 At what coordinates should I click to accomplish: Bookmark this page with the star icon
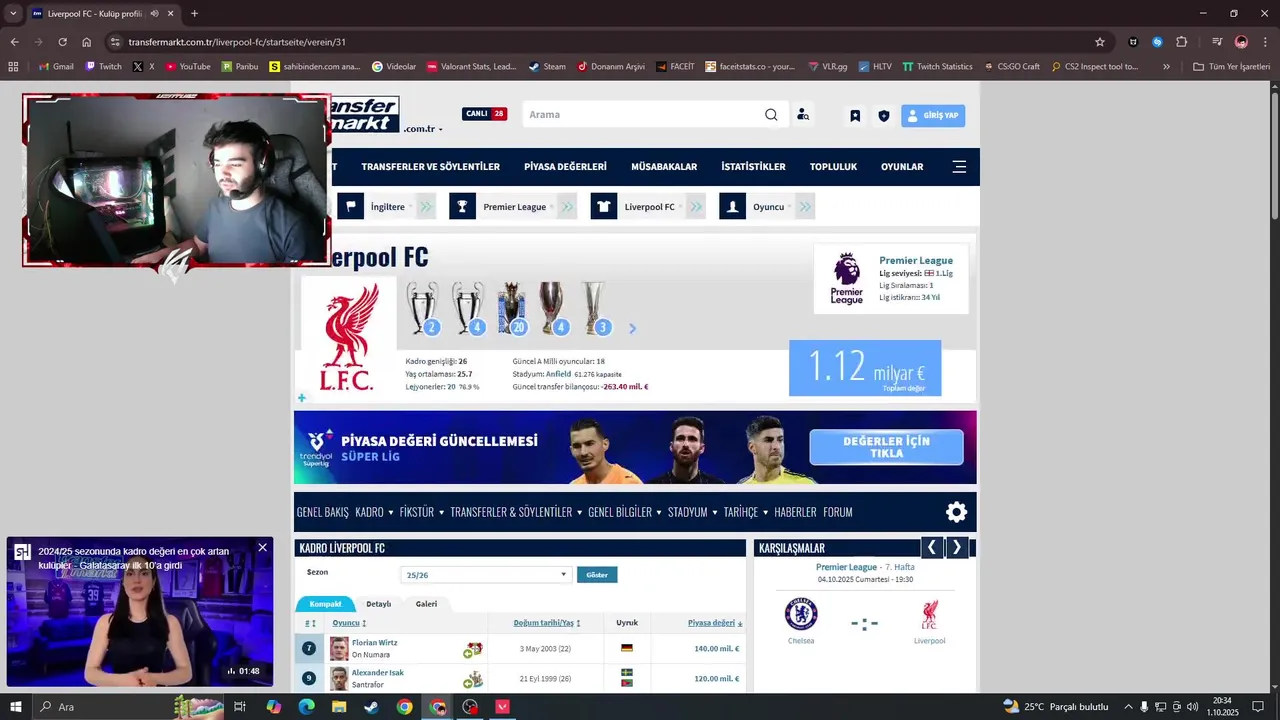click(1100, 42)
